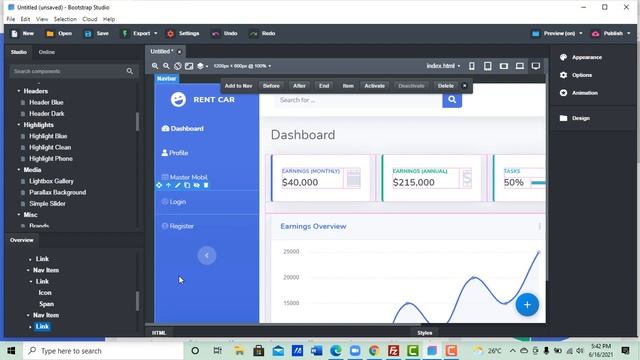Viewport: 640px width, 360px height.
Task: Click the stage image icon
Action: tap(189, 66)
